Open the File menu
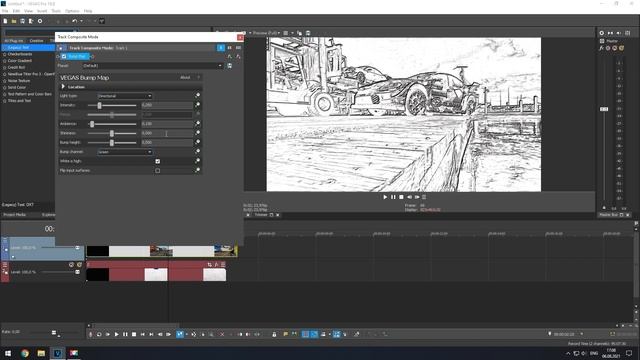The height and width of the screenshot is (360, 640). [x=5, y=11]
